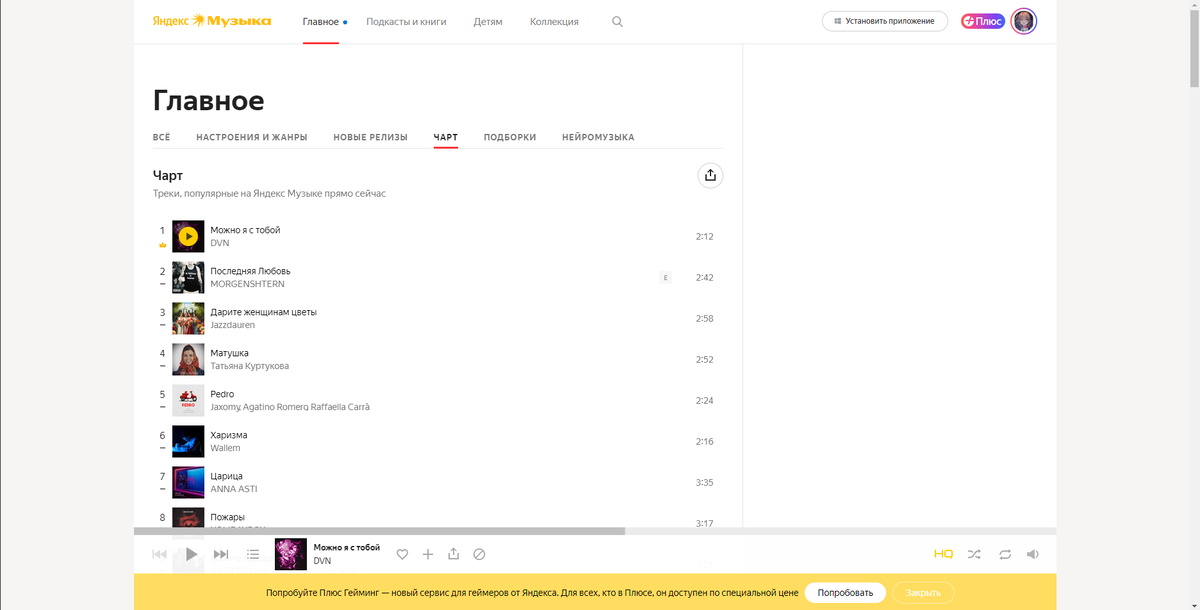The height and width of the screenshot is (610, 1200).
Task: Toggle repeat playback mode
Action: [1005, 554]
